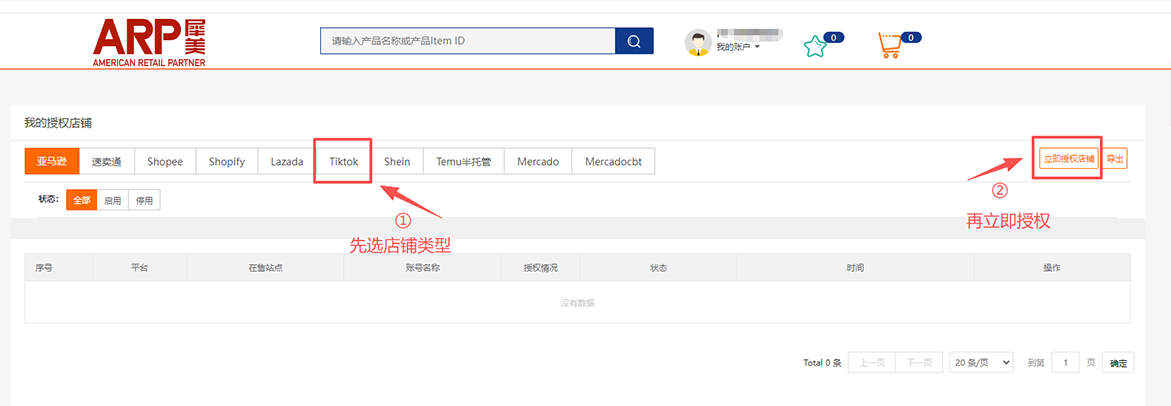Viewport: 1171px width, 406px height.
Task: Select the 启用 status filter
Action: [x=113, y=200]
